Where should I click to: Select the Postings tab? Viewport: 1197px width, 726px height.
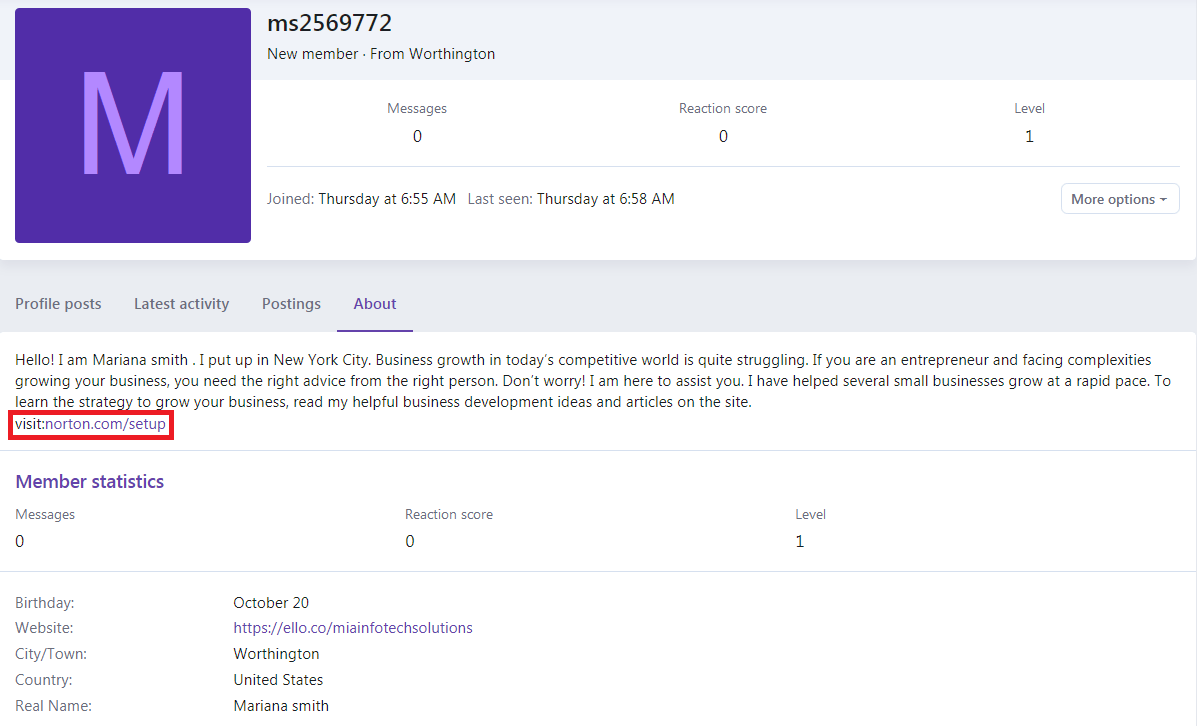click(x=291, y=304)
